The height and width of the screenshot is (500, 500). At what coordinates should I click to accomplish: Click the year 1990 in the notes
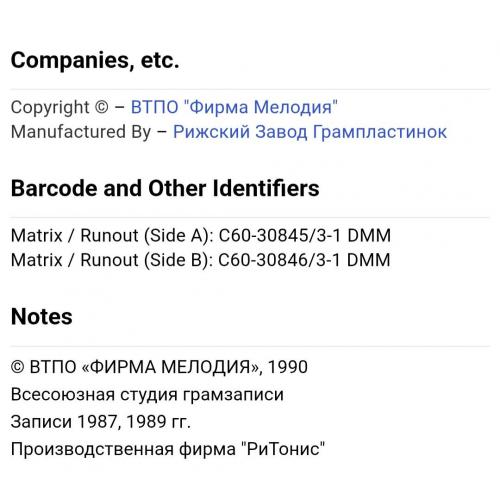pyautogui.click(x=288, y=367)
